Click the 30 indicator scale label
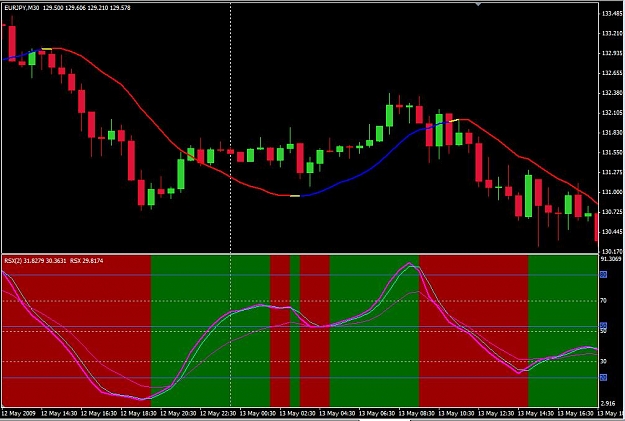Image resolution: width=625 pixels, height=421 pixels. tap(603, 361)
